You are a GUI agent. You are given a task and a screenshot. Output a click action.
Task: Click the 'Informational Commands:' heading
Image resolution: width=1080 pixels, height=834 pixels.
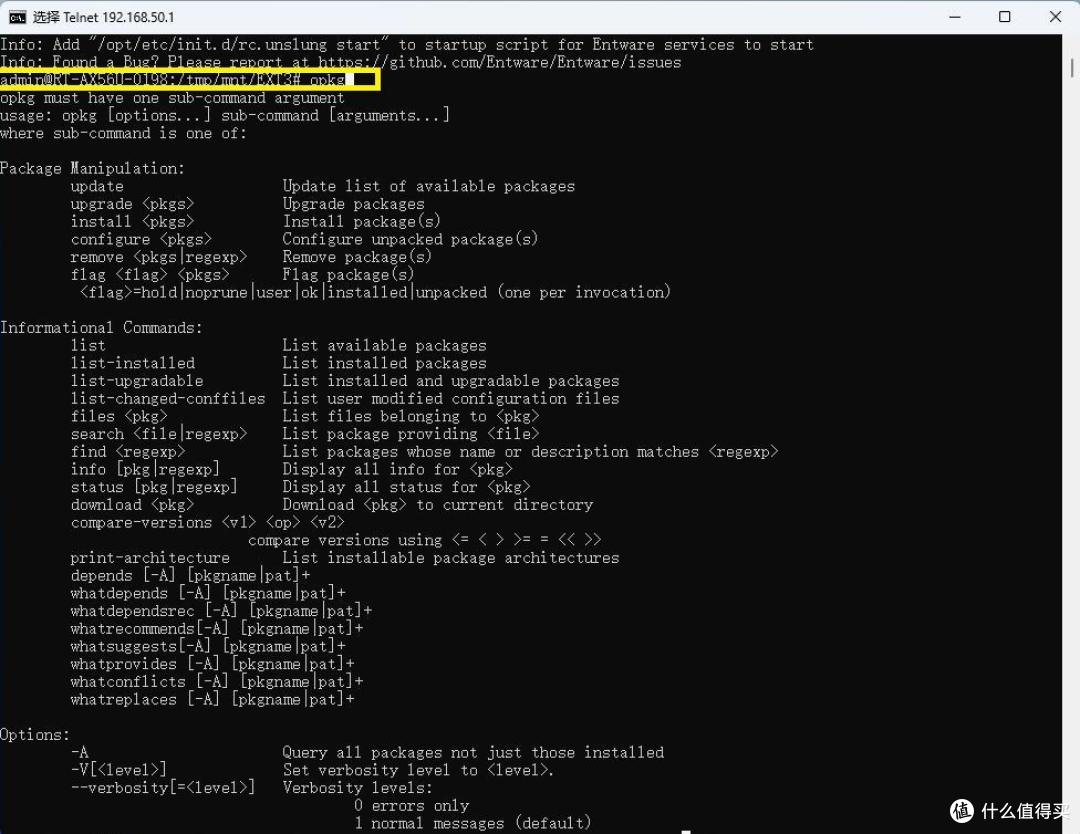click(x=101, y=328)
